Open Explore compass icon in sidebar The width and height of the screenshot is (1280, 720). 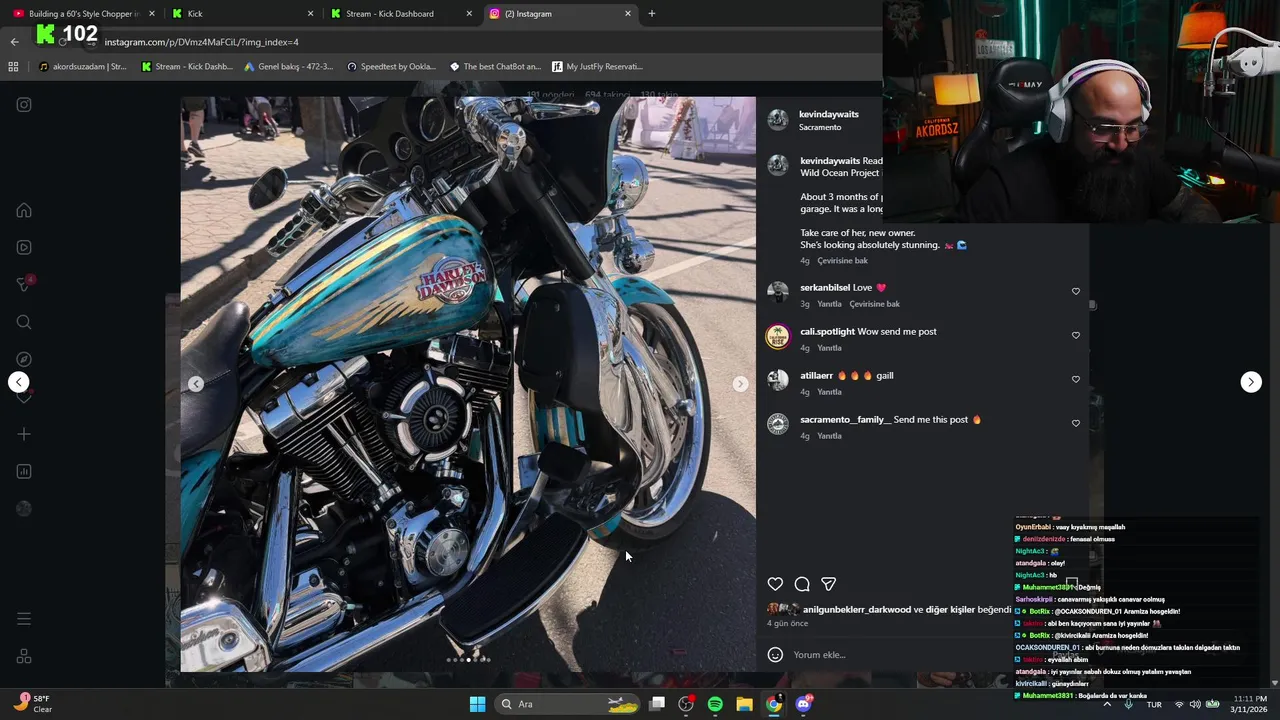click(x=24, y=359)
